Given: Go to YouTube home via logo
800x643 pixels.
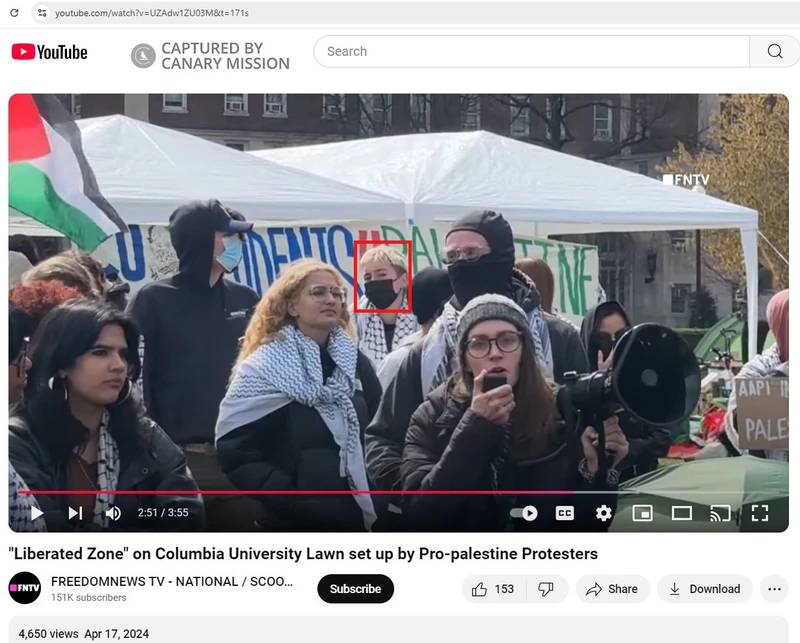Looking at the screenshot, I should point(50,52).
